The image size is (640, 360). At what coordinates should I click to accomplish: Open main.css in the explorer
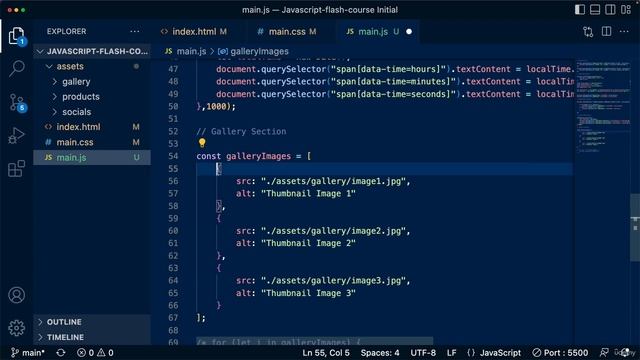[92, 142]
